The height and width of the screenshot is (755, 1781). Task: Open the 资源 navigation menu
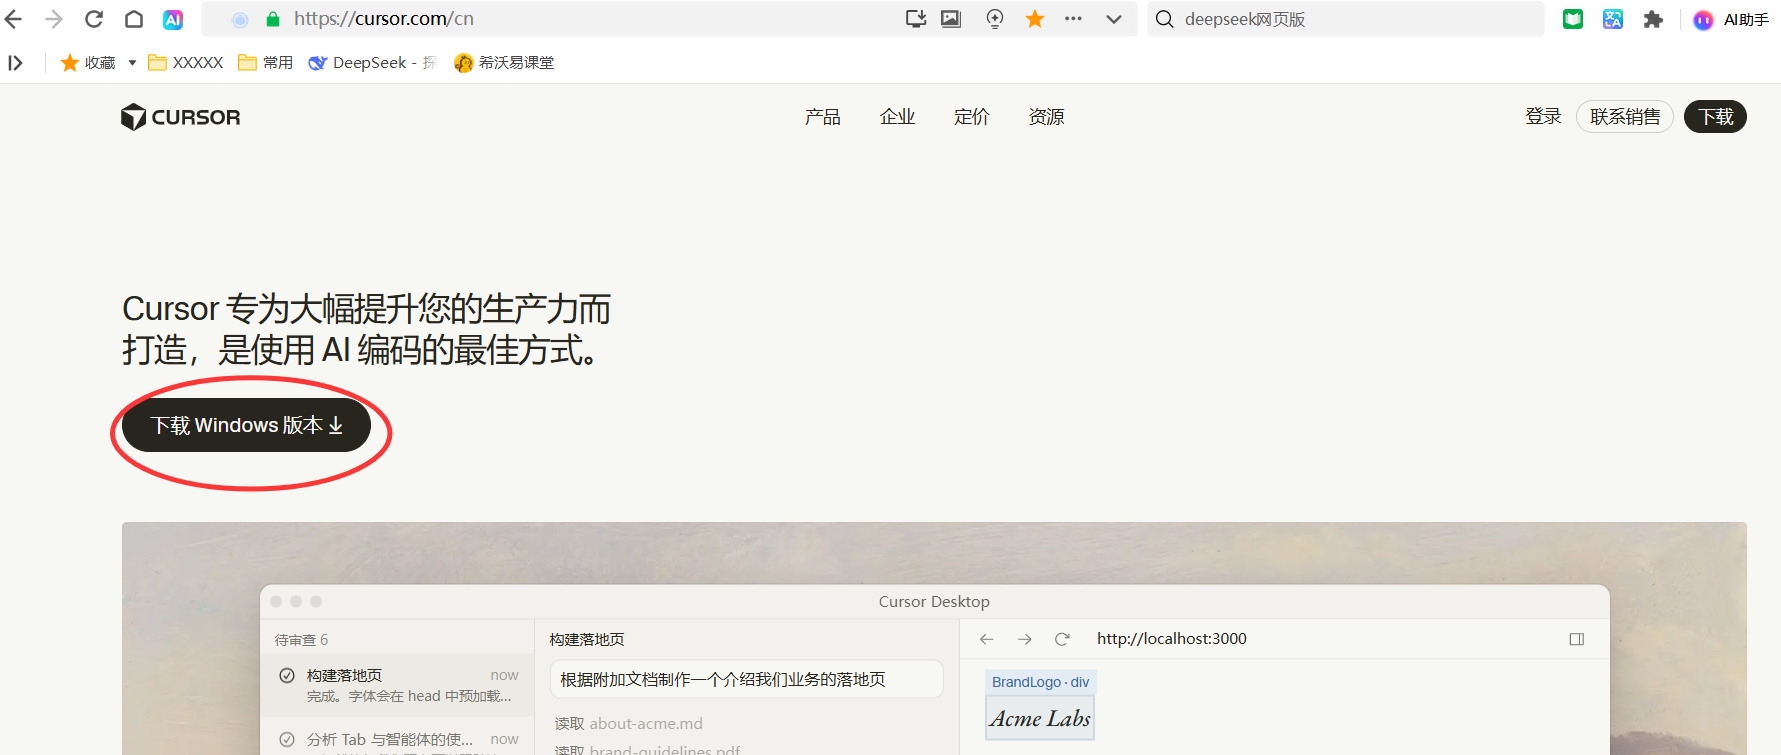(x=1046, y=117)
